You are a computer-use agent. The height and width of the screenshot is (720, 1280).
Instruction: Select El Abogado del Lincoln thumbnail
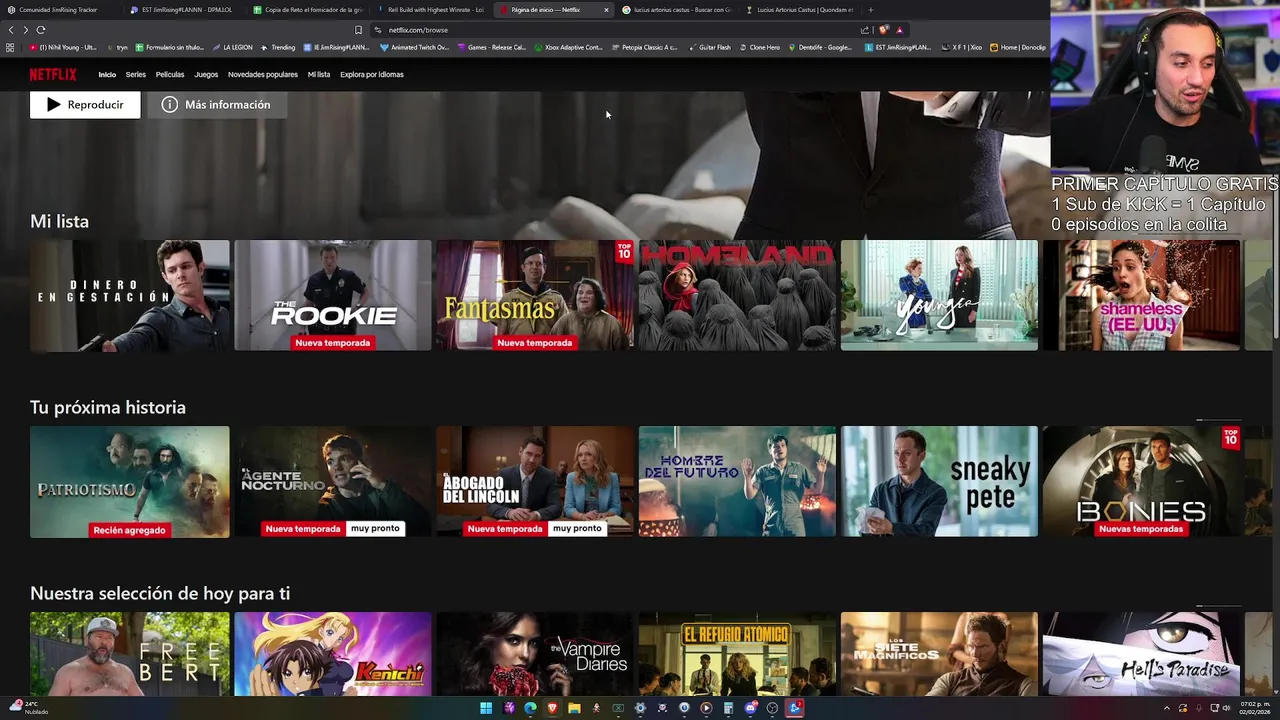tap(535, 482)
